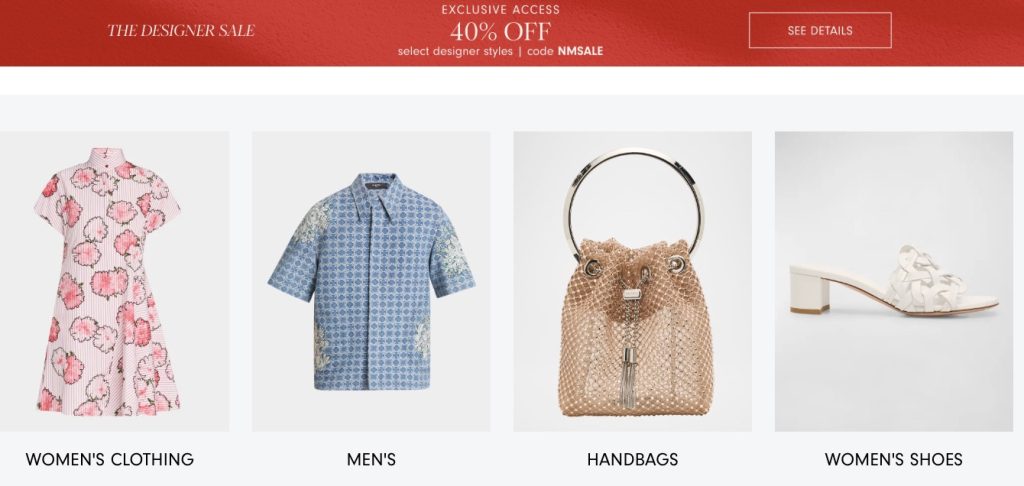Click the EXCLUSIVE ACCESS text
Viewport: 1024px width, 486px height.
(x=500, y=10)
